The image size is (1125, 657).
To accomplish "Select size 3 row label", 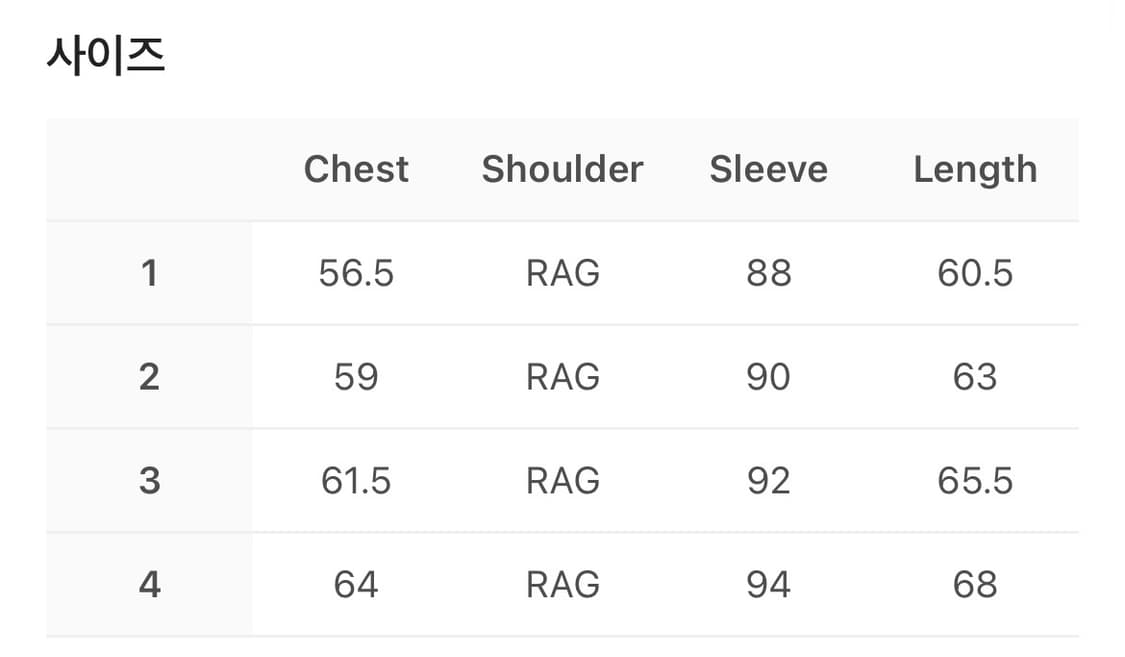I will click(149, 481).
